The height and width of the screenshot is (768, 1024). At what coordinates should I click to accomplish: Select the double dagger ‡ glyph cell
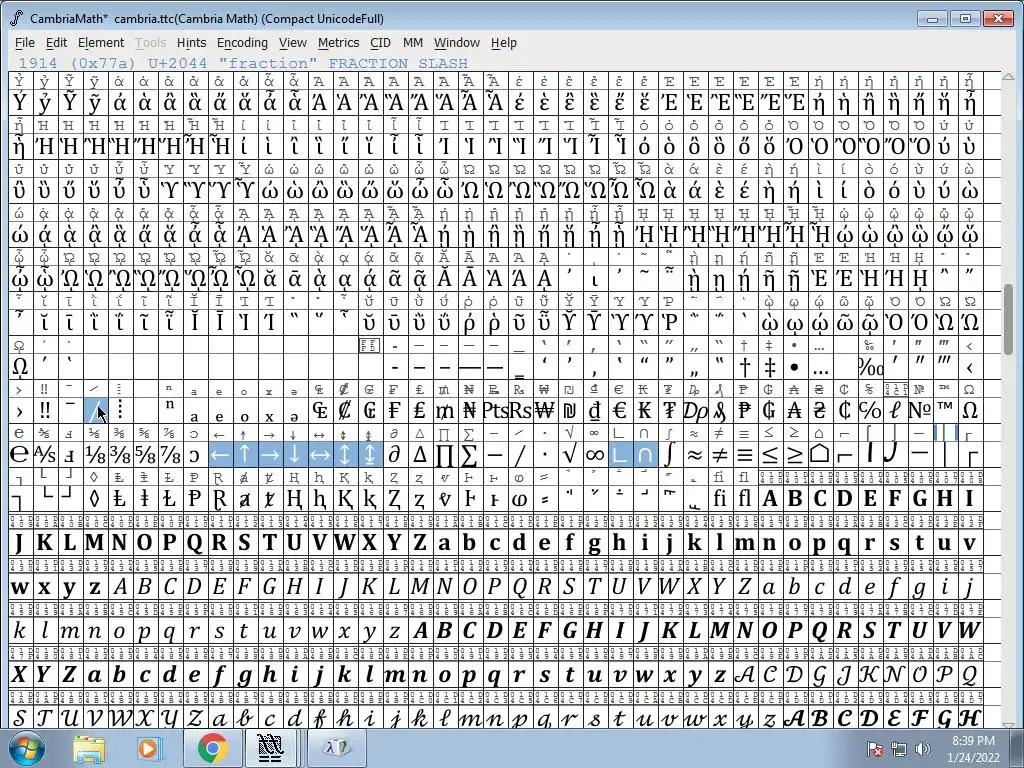pyautogui.click(x=769, y=367)
